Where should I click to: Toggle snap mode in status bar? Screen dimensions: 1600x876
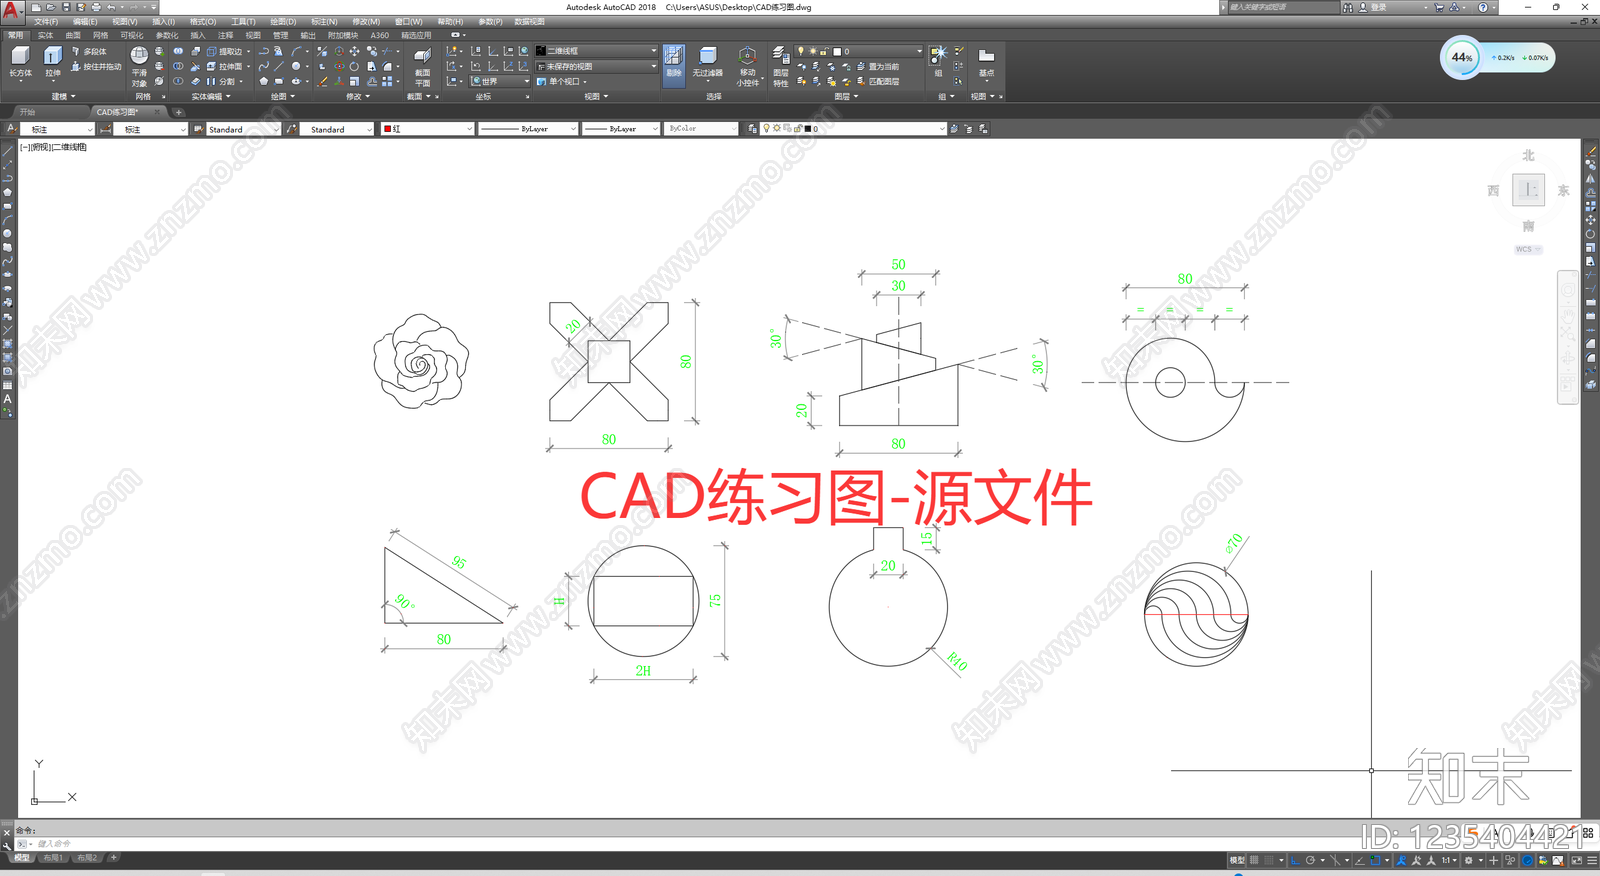1269,860
